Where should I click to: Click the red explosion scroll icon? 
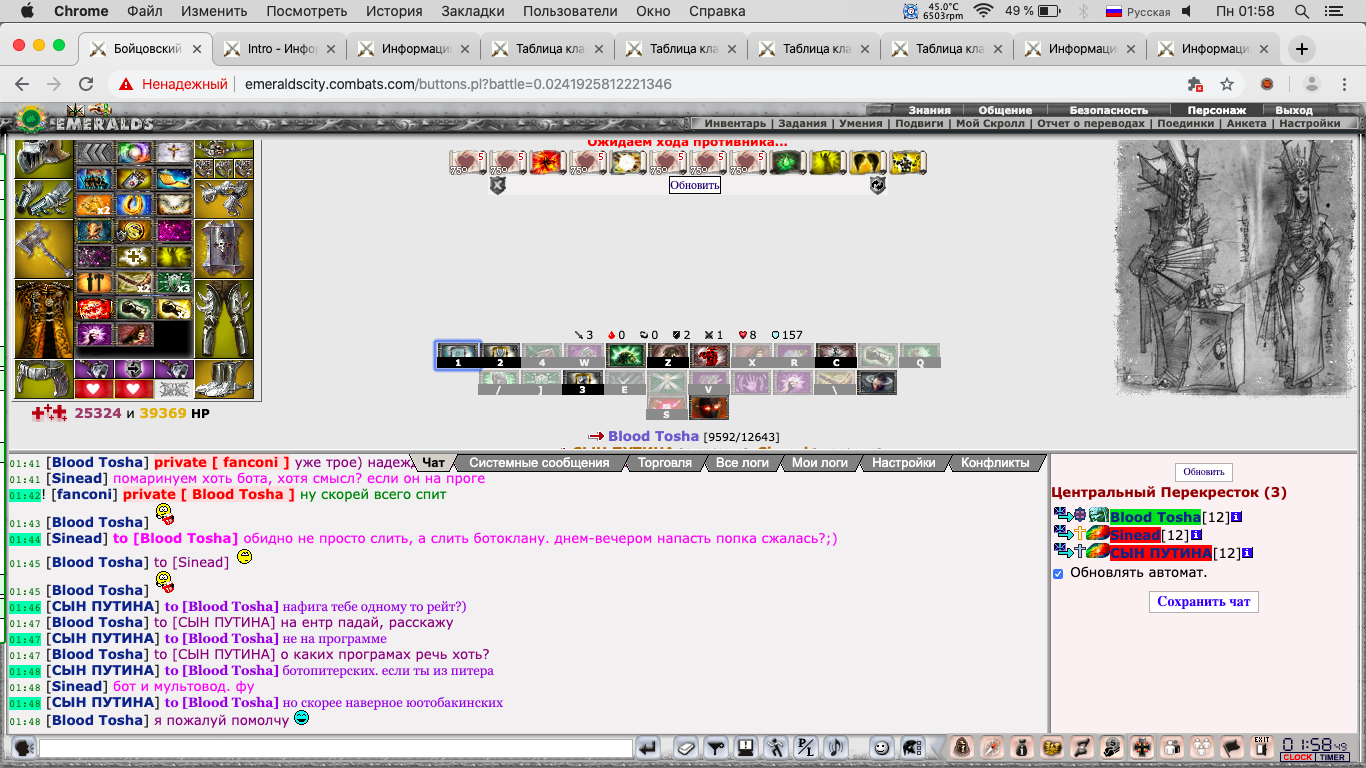tap(548, 162)
